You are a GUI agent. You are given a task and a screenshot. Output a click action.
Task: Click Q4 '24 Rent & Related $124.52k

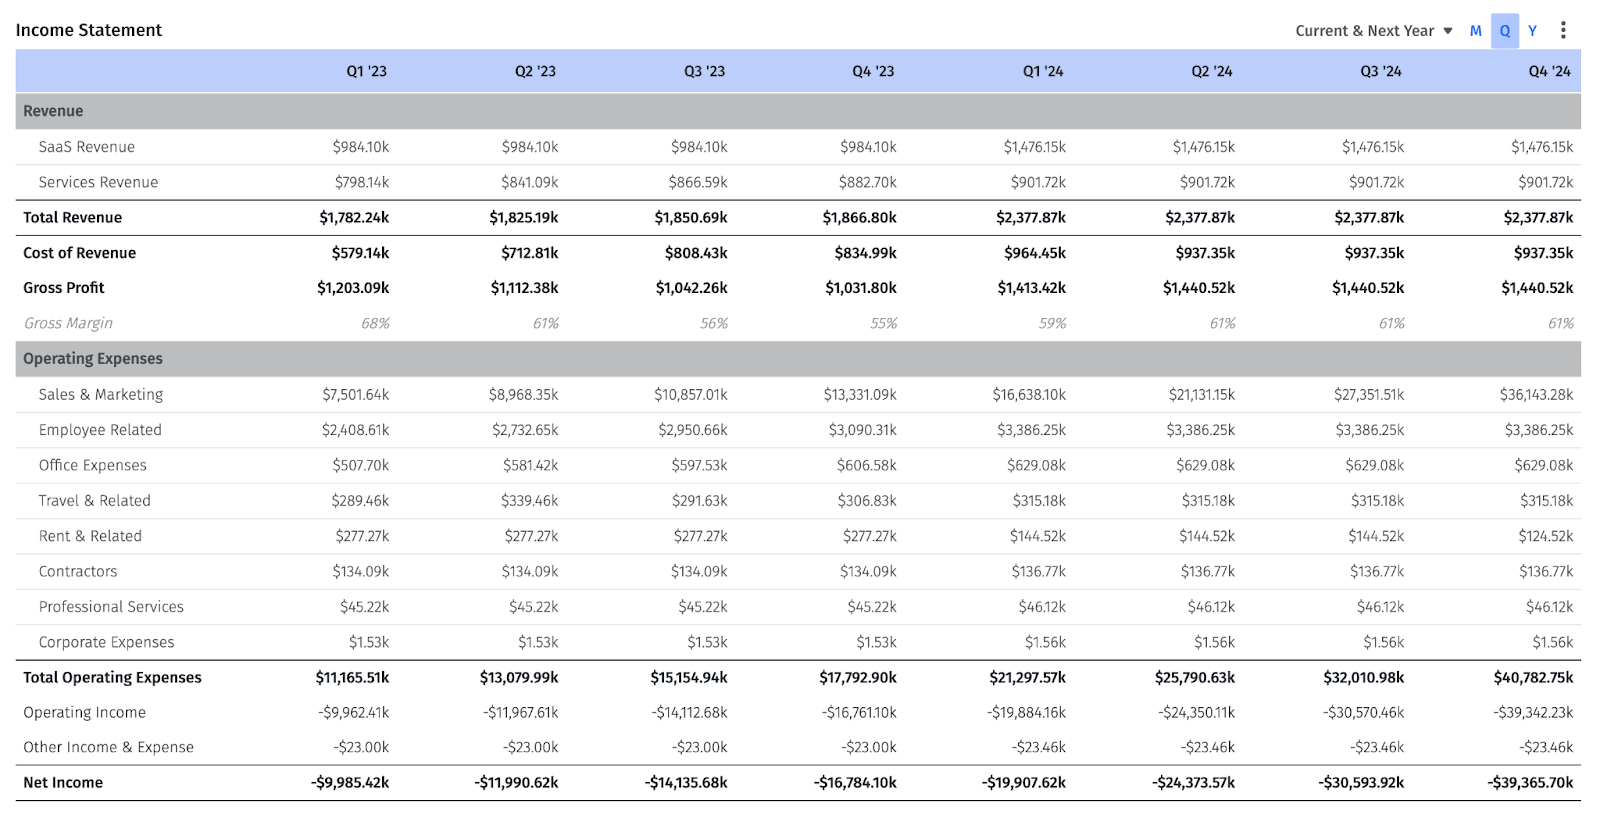1546,536
